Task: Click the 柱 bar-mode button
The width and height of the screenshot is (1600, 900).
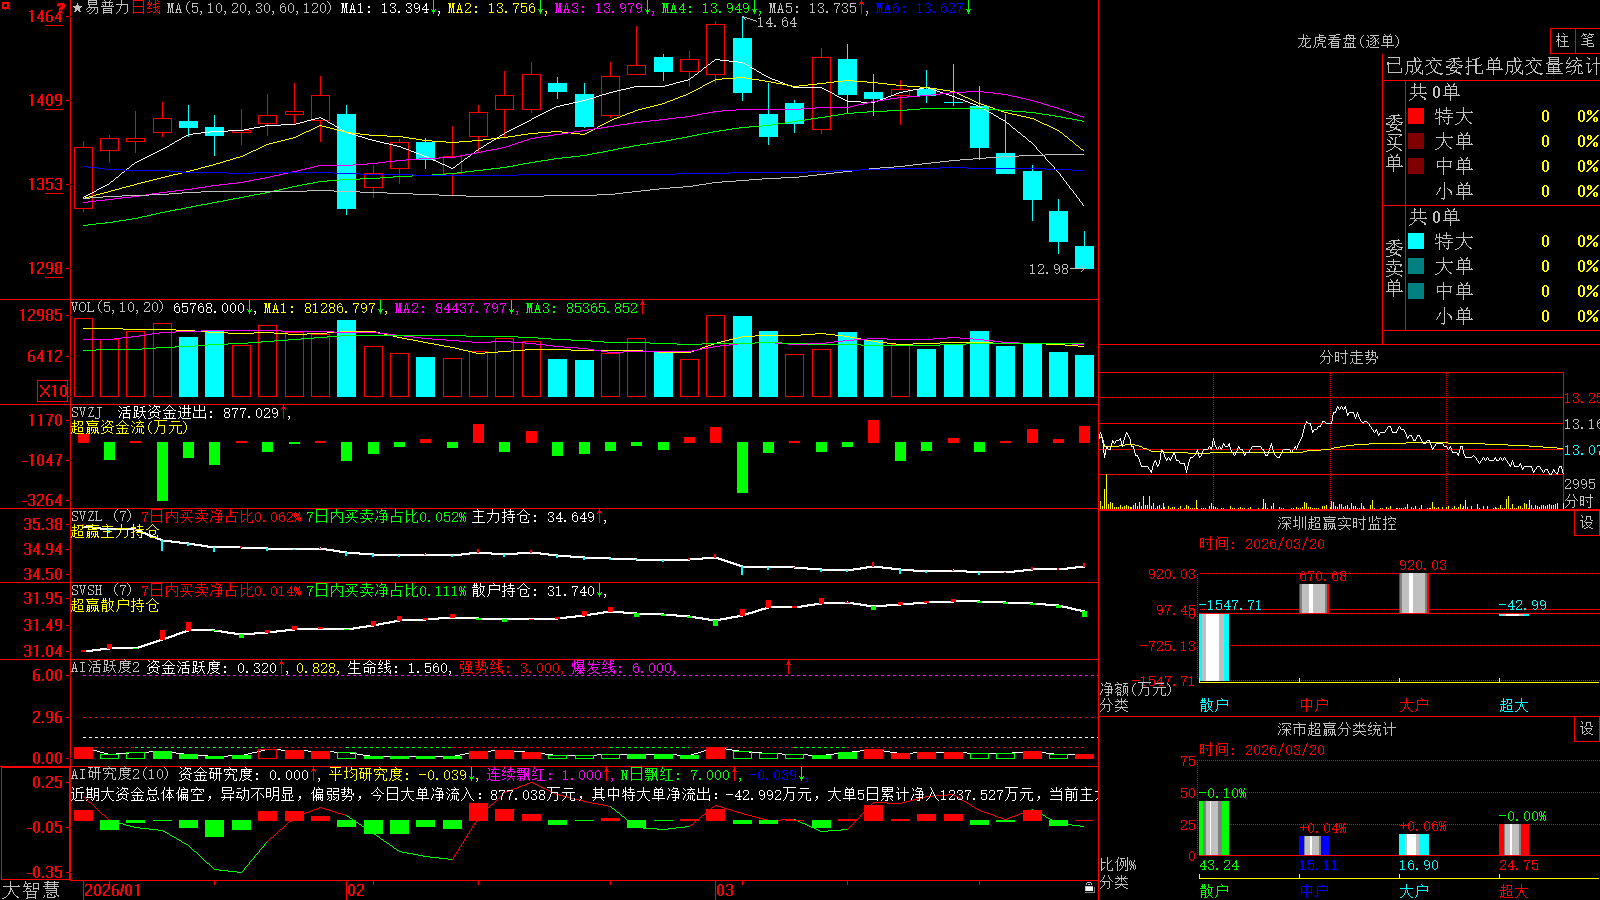Action: [x=1562, y=41]
